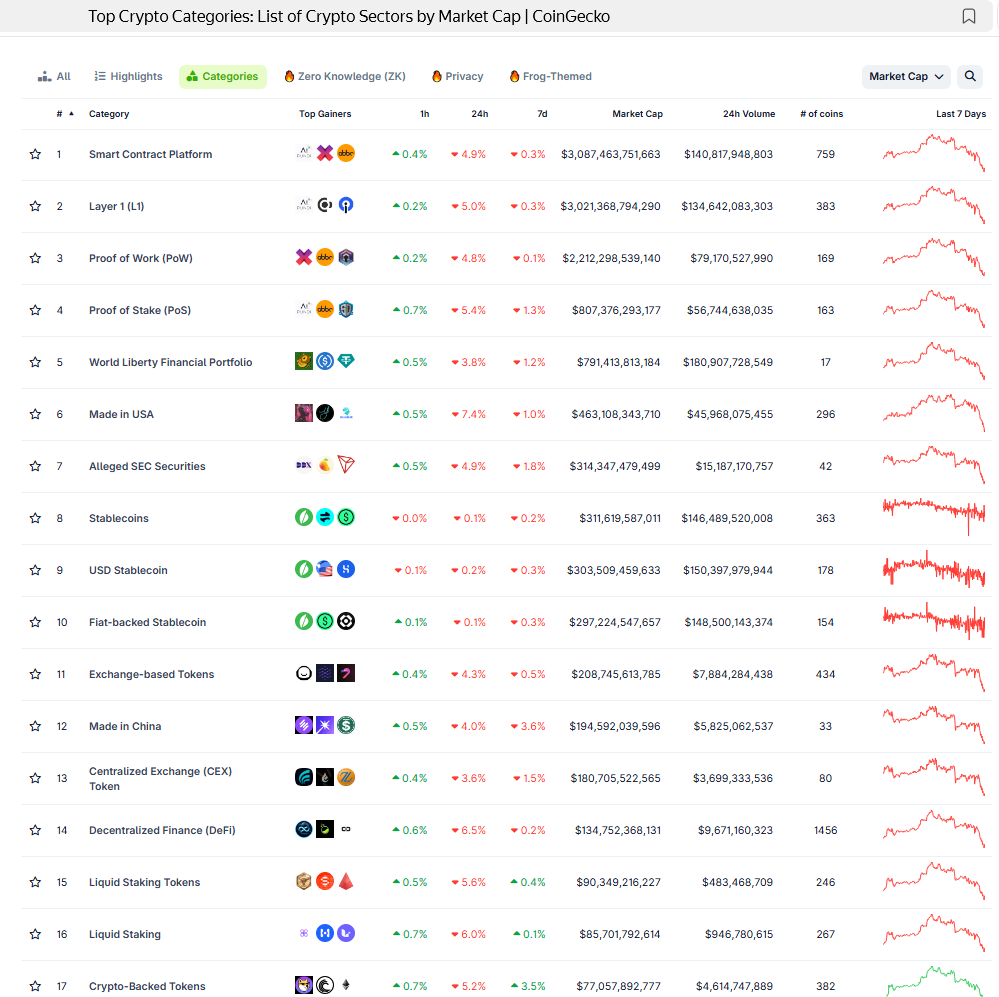This screenshot has height=997, width=999.
Task: Select the Frog-Themed category filter
Action: 550,76
